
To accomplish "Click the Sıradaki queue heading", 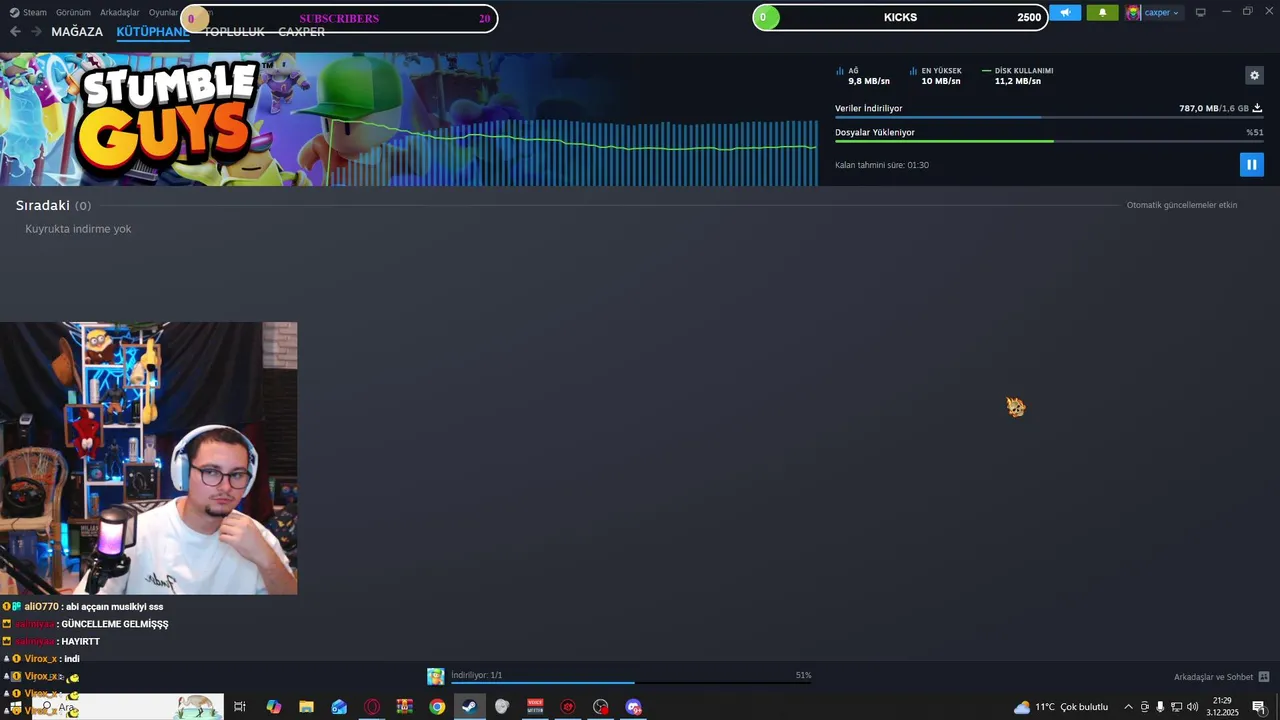I will pos(53,205).
